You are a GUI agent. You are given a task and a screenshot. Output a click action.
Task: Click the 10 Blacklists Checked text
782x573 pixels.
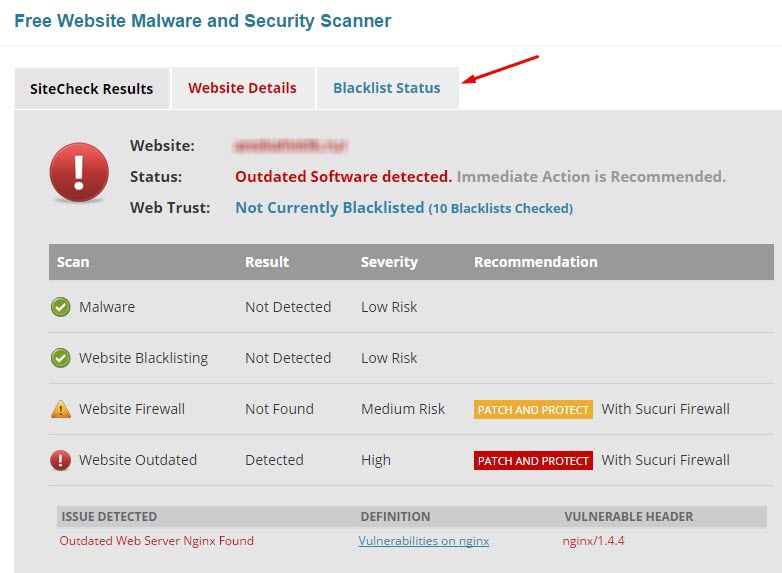[x=501, y=209]
